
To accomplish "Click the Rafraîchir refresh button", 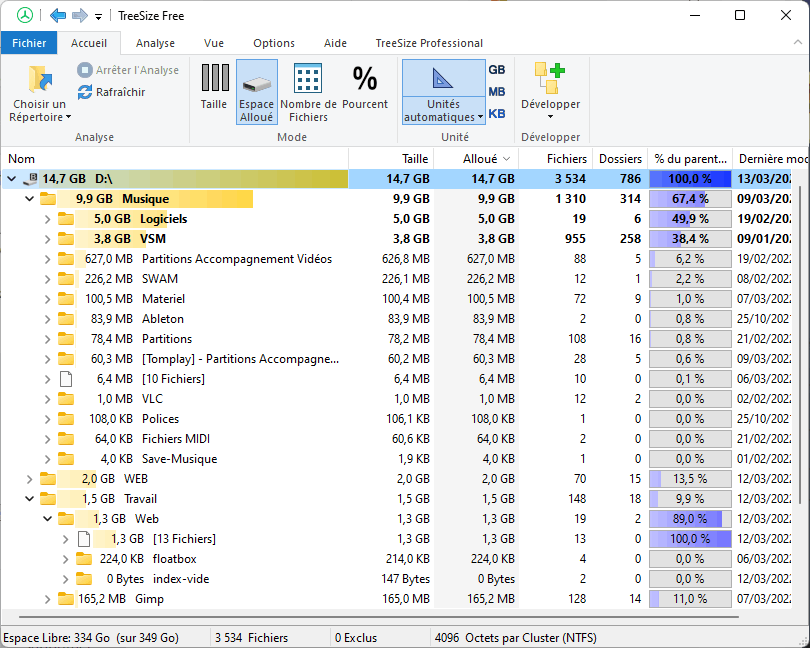I will pyautogui.click(x=112, y=92).
